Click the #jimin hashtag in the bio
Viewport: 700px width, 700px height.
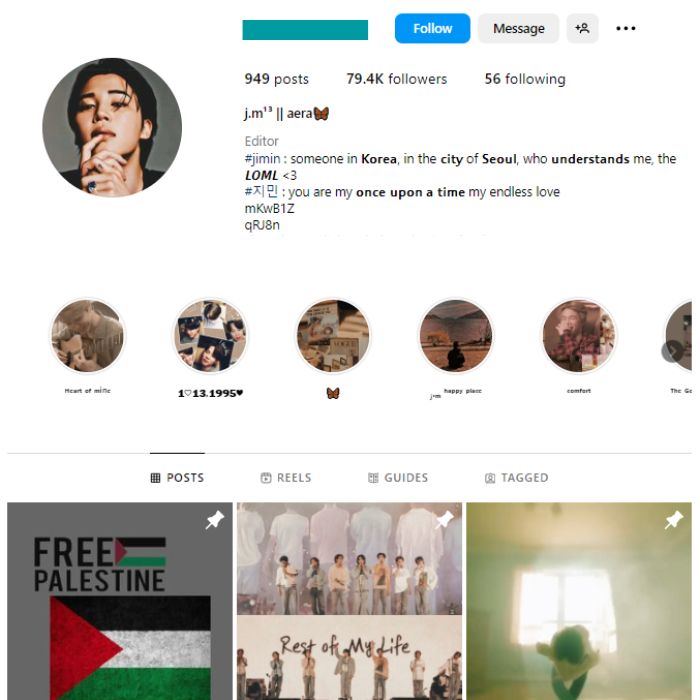(x=262, y=159)
